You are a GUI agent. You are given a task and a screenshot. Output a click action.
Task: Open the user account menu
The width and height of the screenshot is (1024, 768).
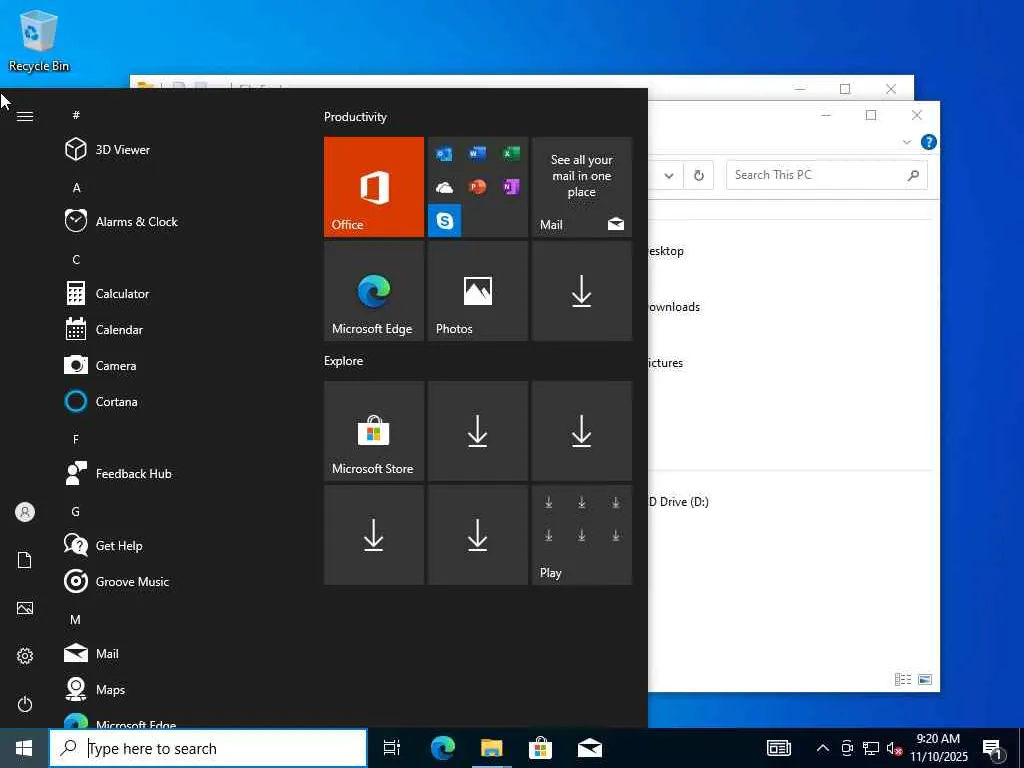25,512
